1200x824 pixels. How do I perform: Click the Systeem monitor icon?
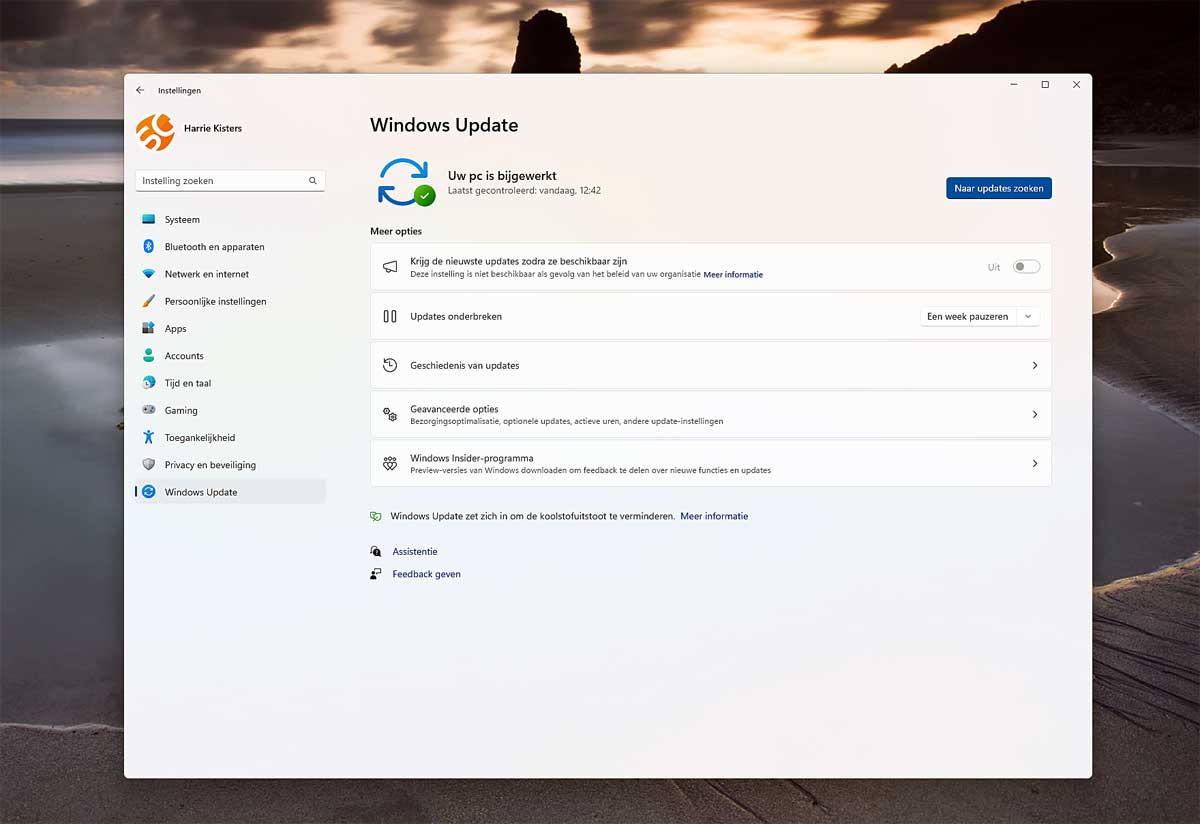coord(148,219)
